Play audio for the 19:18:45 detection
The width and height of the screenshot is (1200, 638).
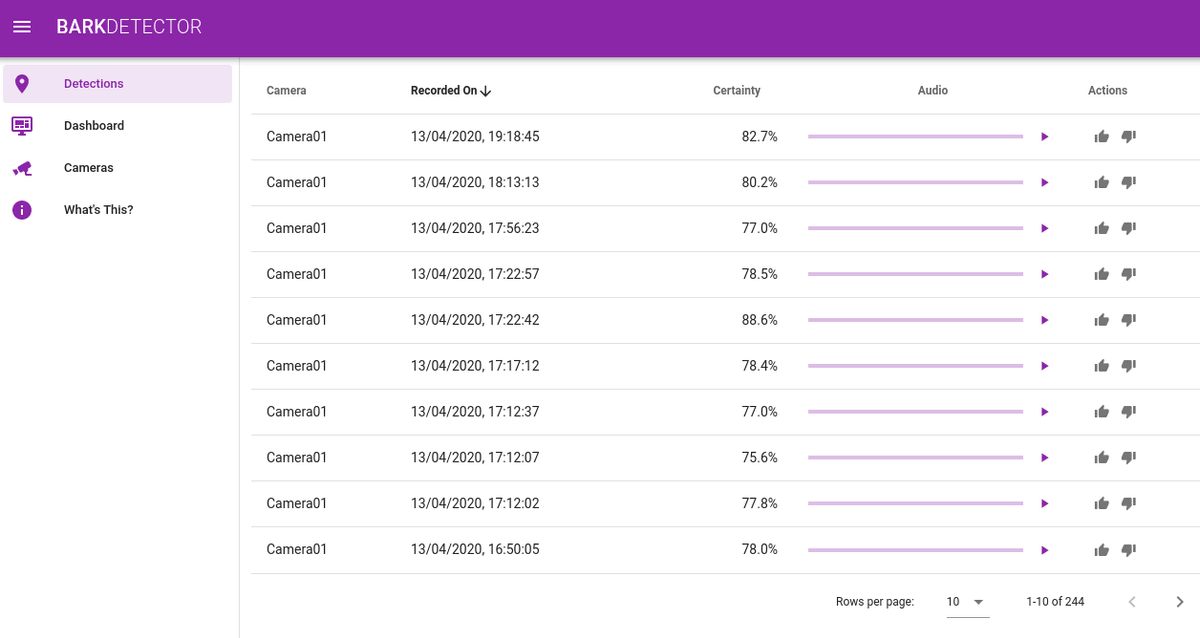[1044, 136]
